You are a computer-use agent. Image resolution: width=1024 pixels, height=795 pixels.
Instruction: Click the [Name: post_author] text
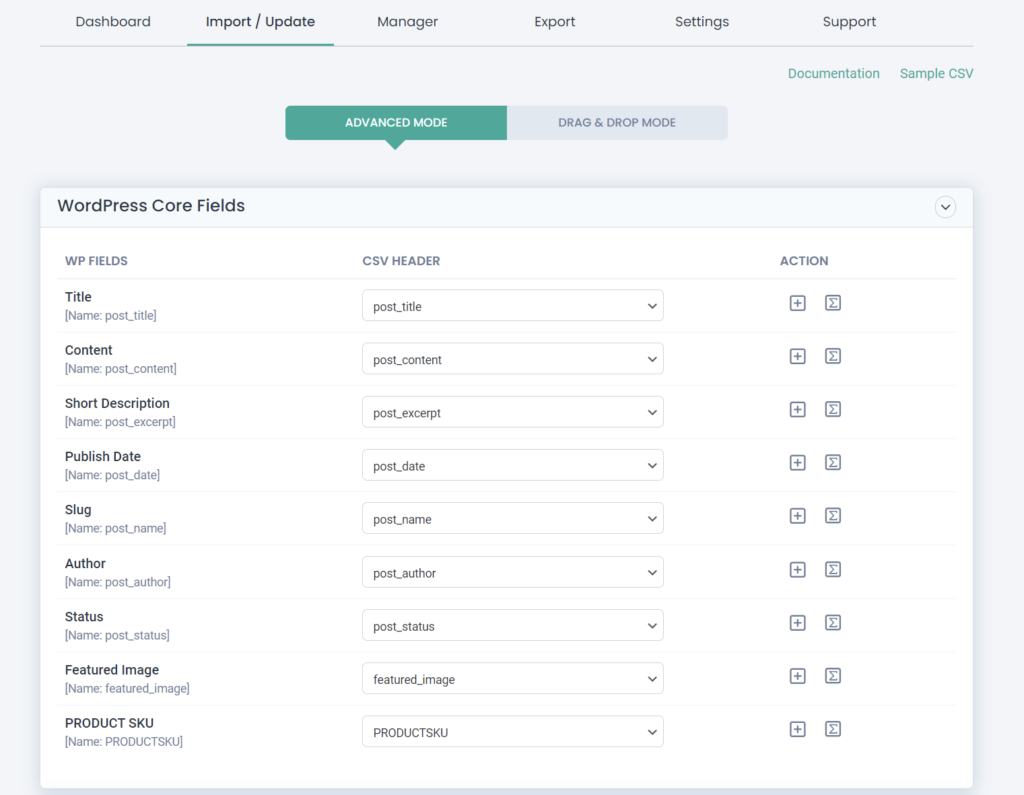coord(118,581)
